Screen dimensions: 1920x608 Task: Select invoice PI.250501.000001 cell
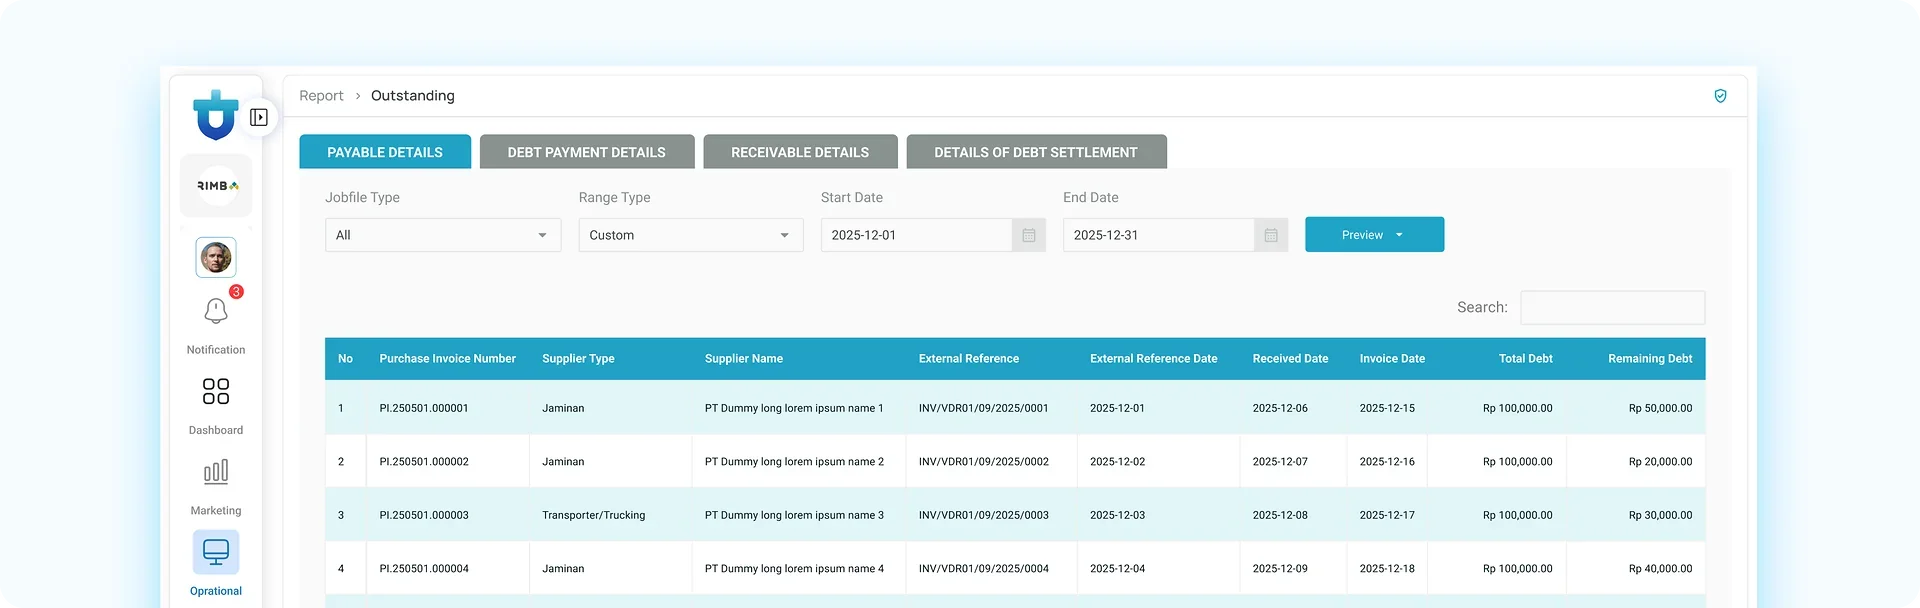pos(424,408)
